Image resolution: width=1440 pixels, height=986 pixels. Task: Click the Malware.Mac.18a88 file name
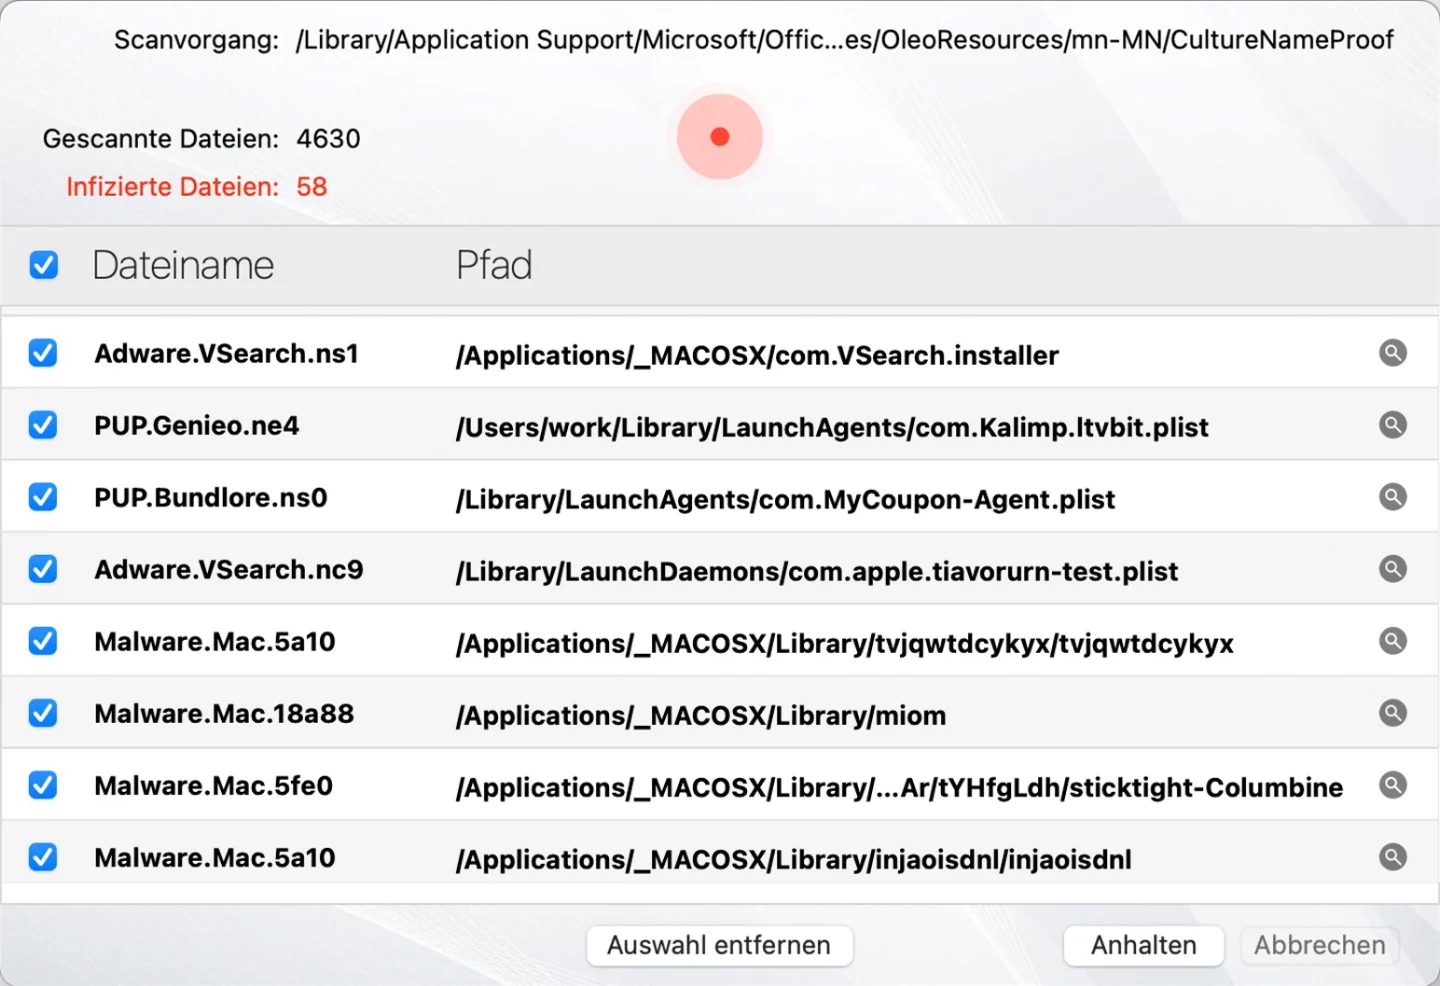pos(224,713)
